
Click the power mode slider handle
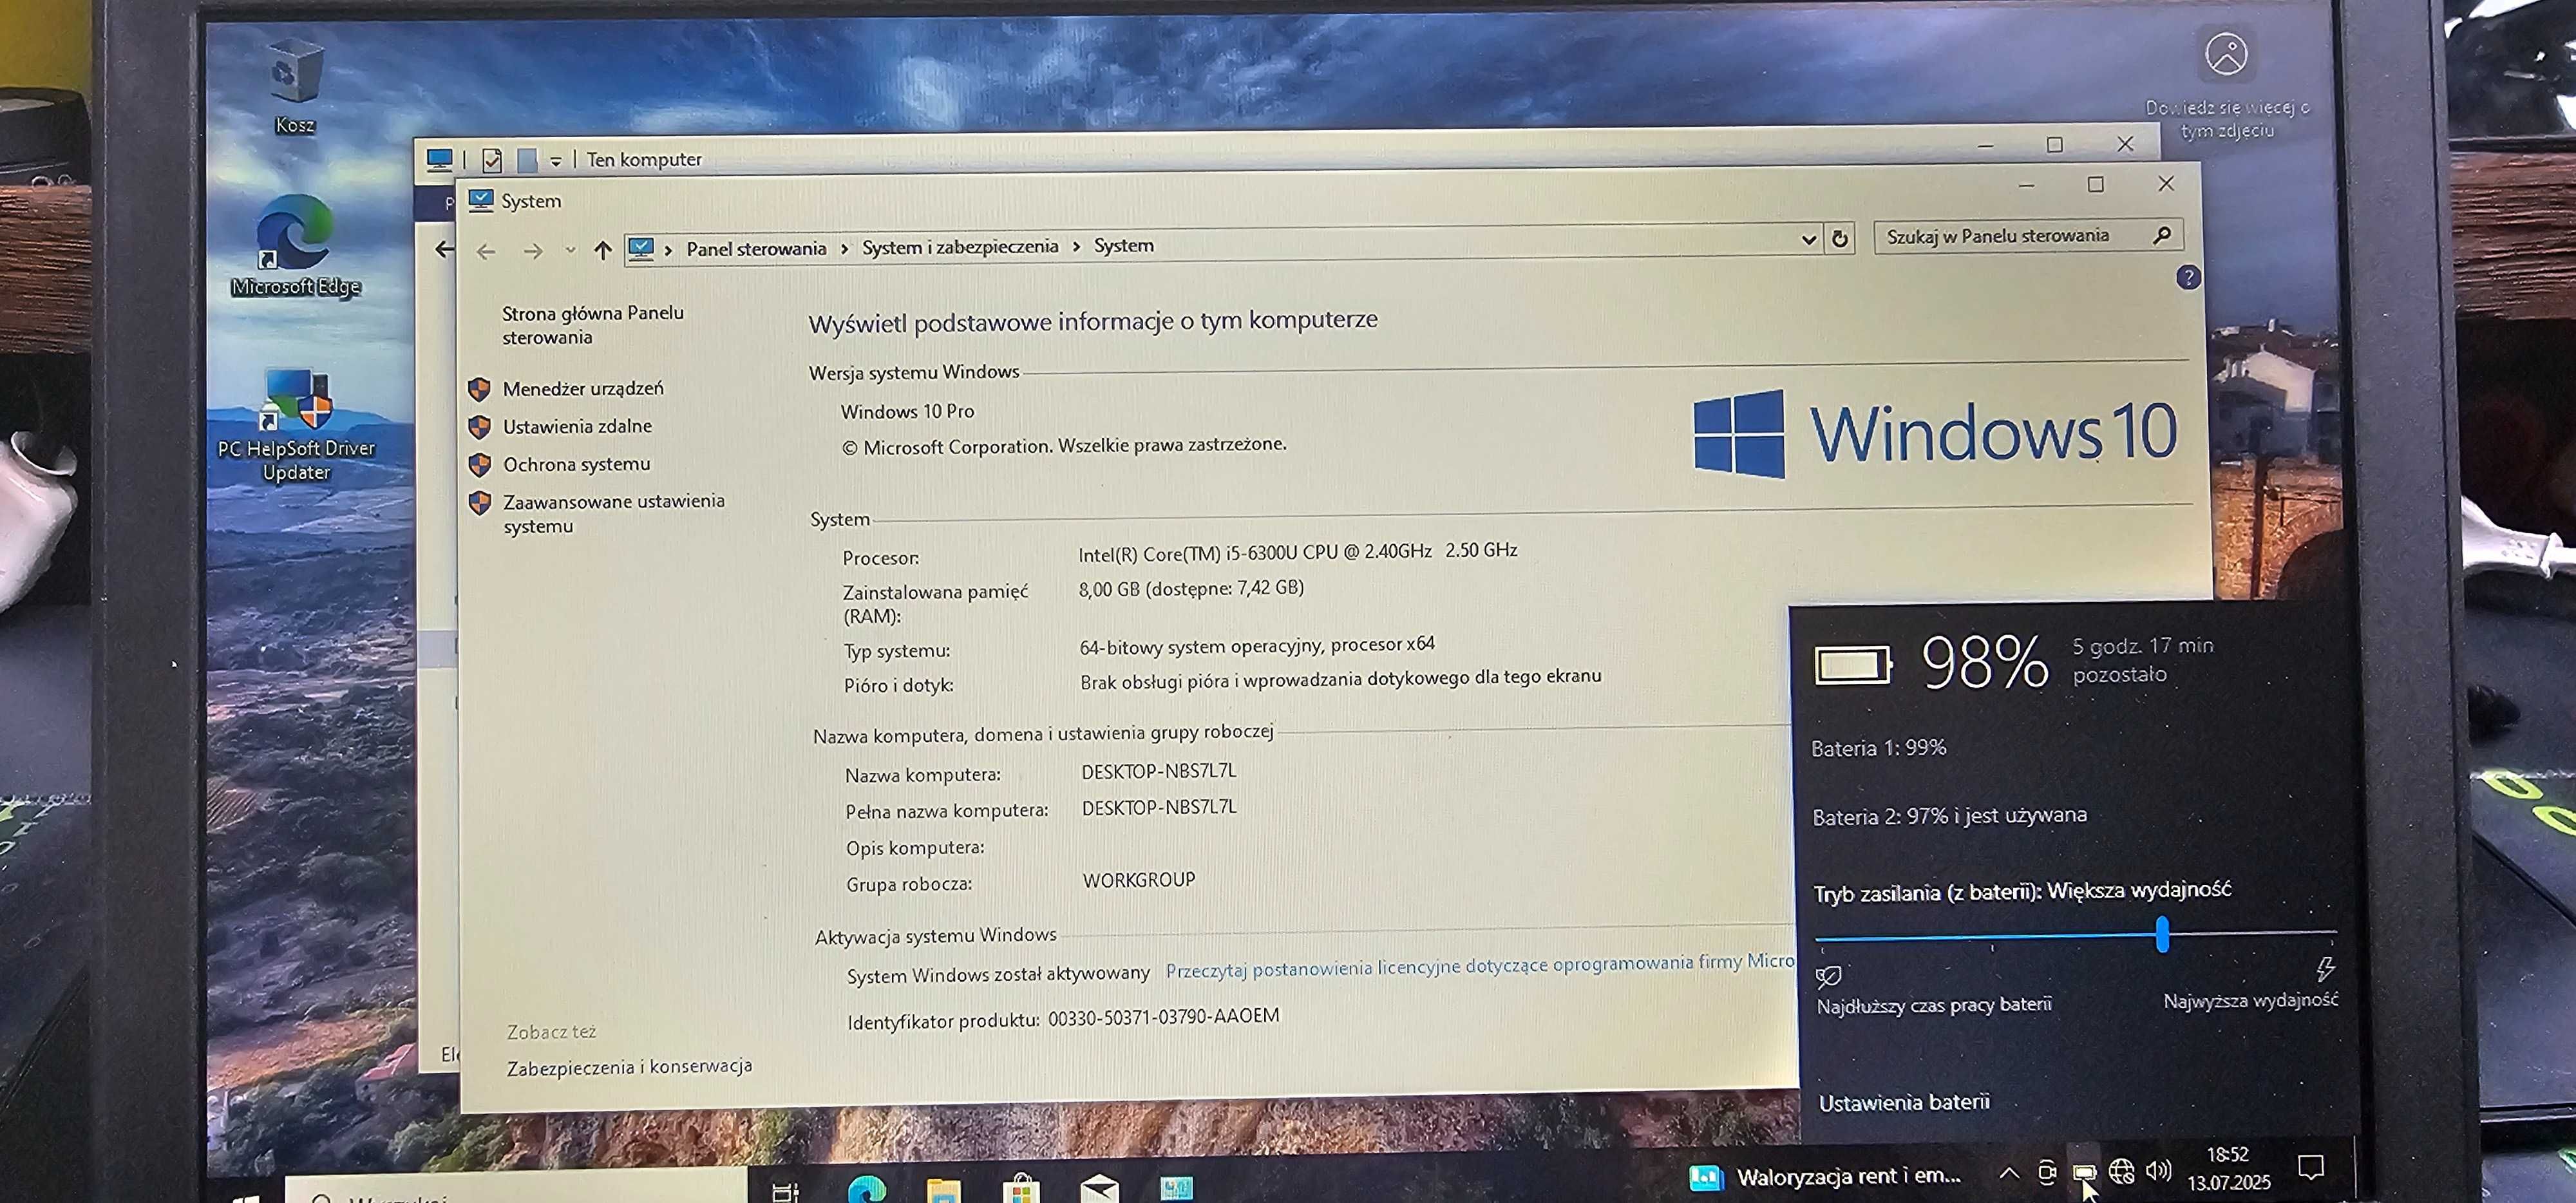click(x=2162, y=934)
